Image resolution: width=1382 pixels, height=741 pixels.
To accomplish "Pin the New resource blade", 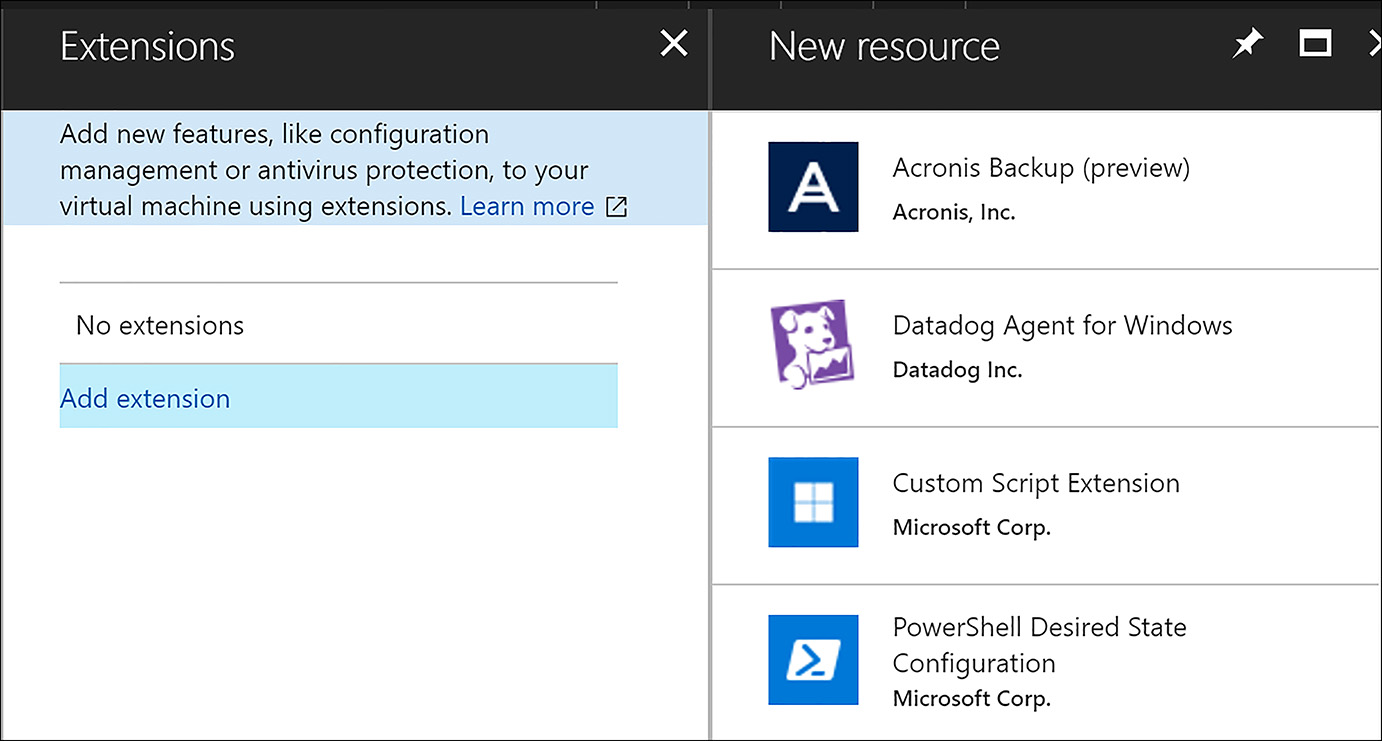I will coord(1247,43).
